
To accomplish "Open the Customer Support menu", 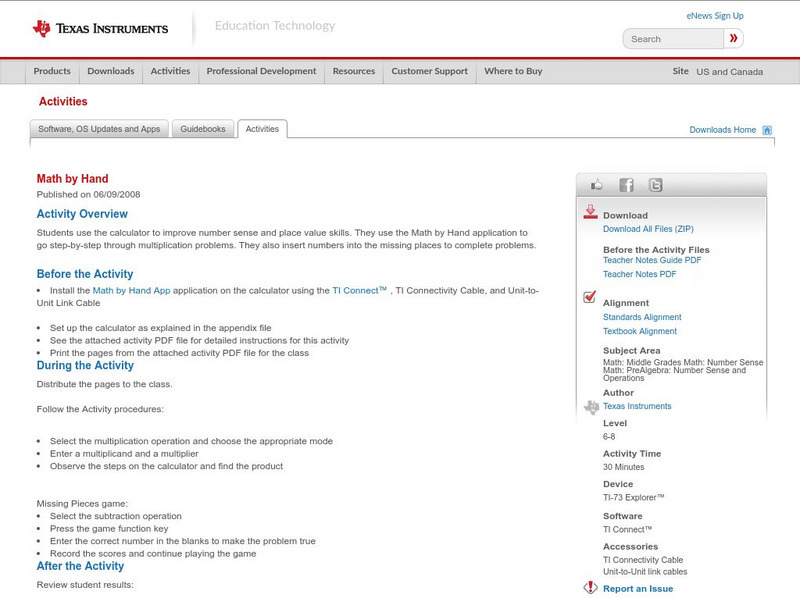I will (x=429, y=72).
